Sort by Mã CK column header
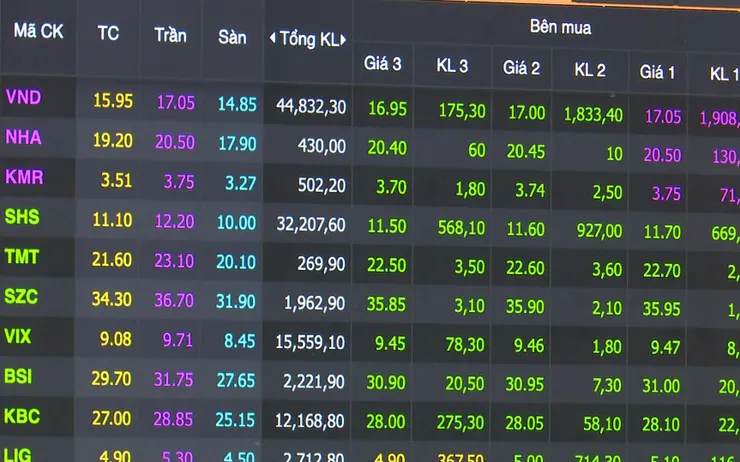Image resolution: width=740 pixels, height=462 pixels. 38,31
